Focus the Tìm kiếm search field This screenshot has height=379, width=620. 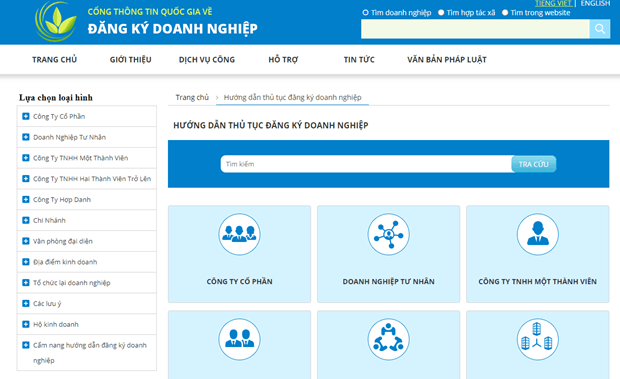(x=366, y=164)
